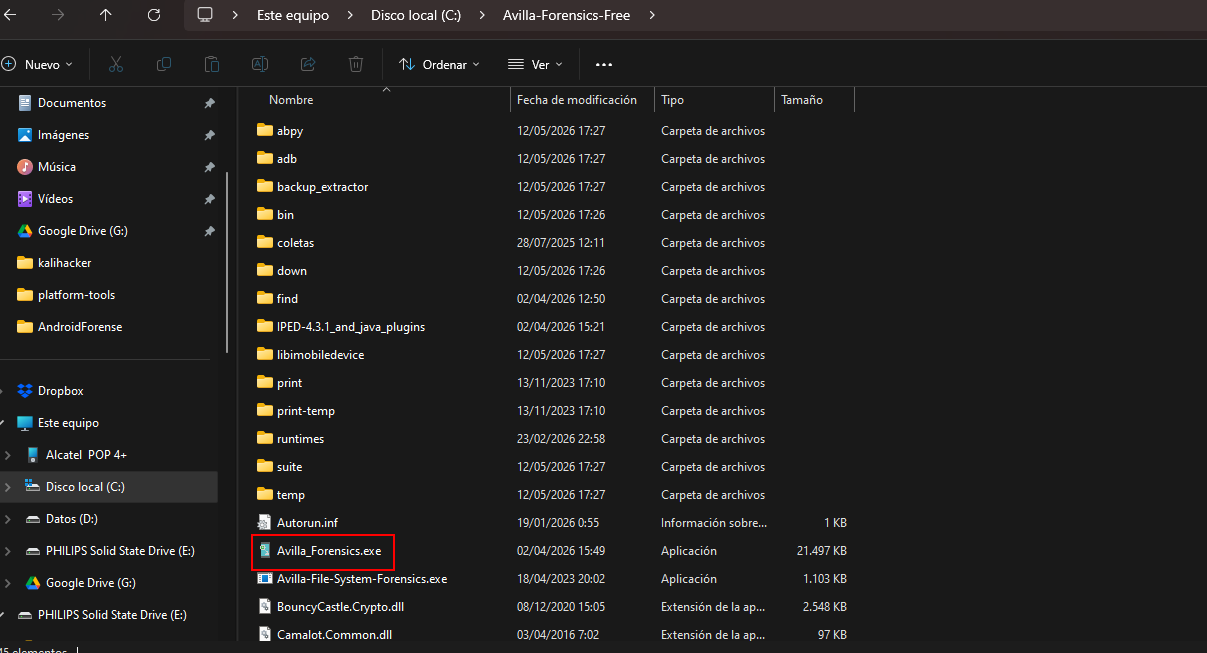Open the Ver view dropdown
This screenshot has height=653, width=1207.
coord(536,64)
